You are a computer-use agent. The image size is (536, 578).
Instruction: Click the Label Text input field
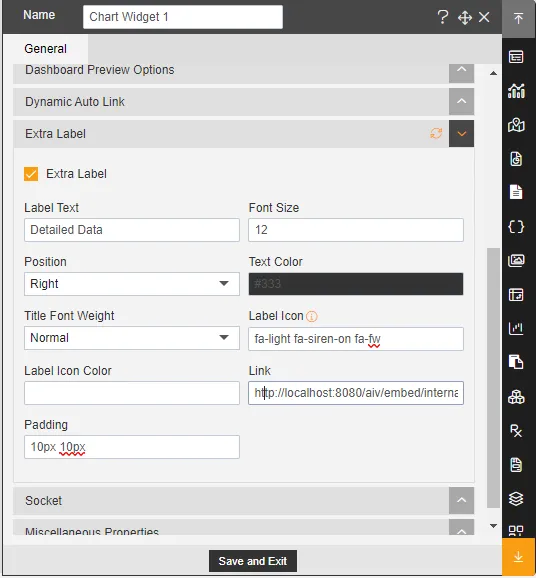point(132,230)
